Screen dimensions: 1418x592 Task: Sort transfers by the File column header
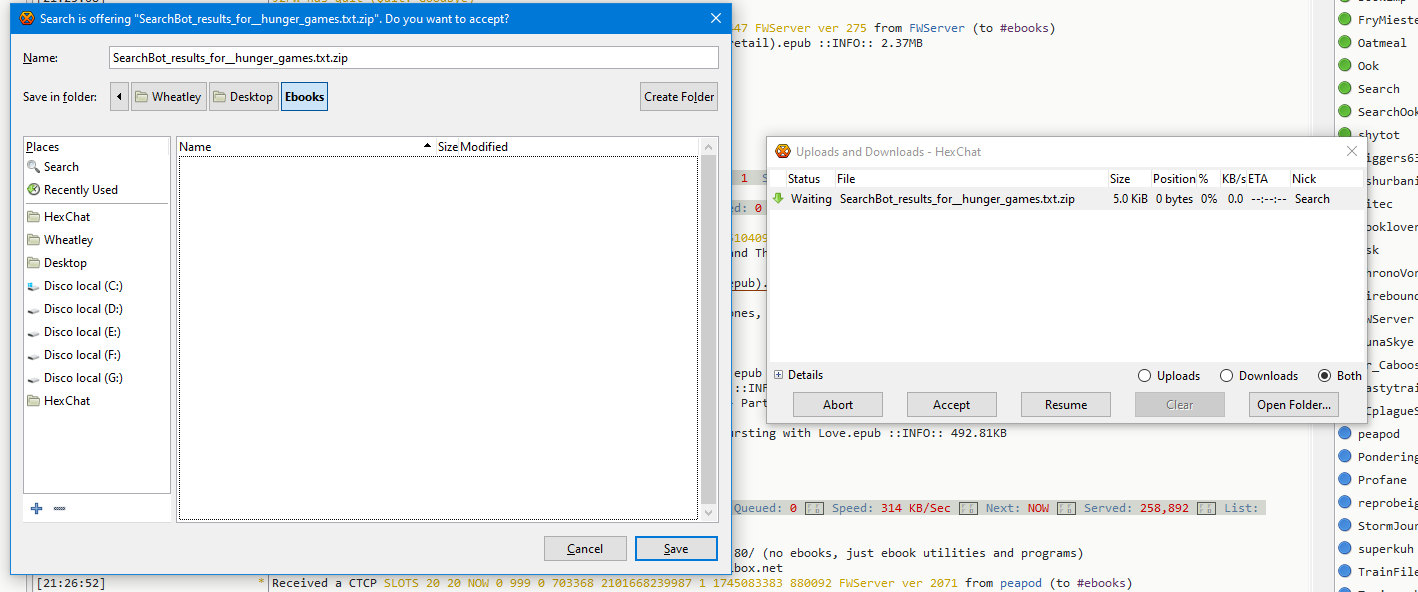(972, 179)
